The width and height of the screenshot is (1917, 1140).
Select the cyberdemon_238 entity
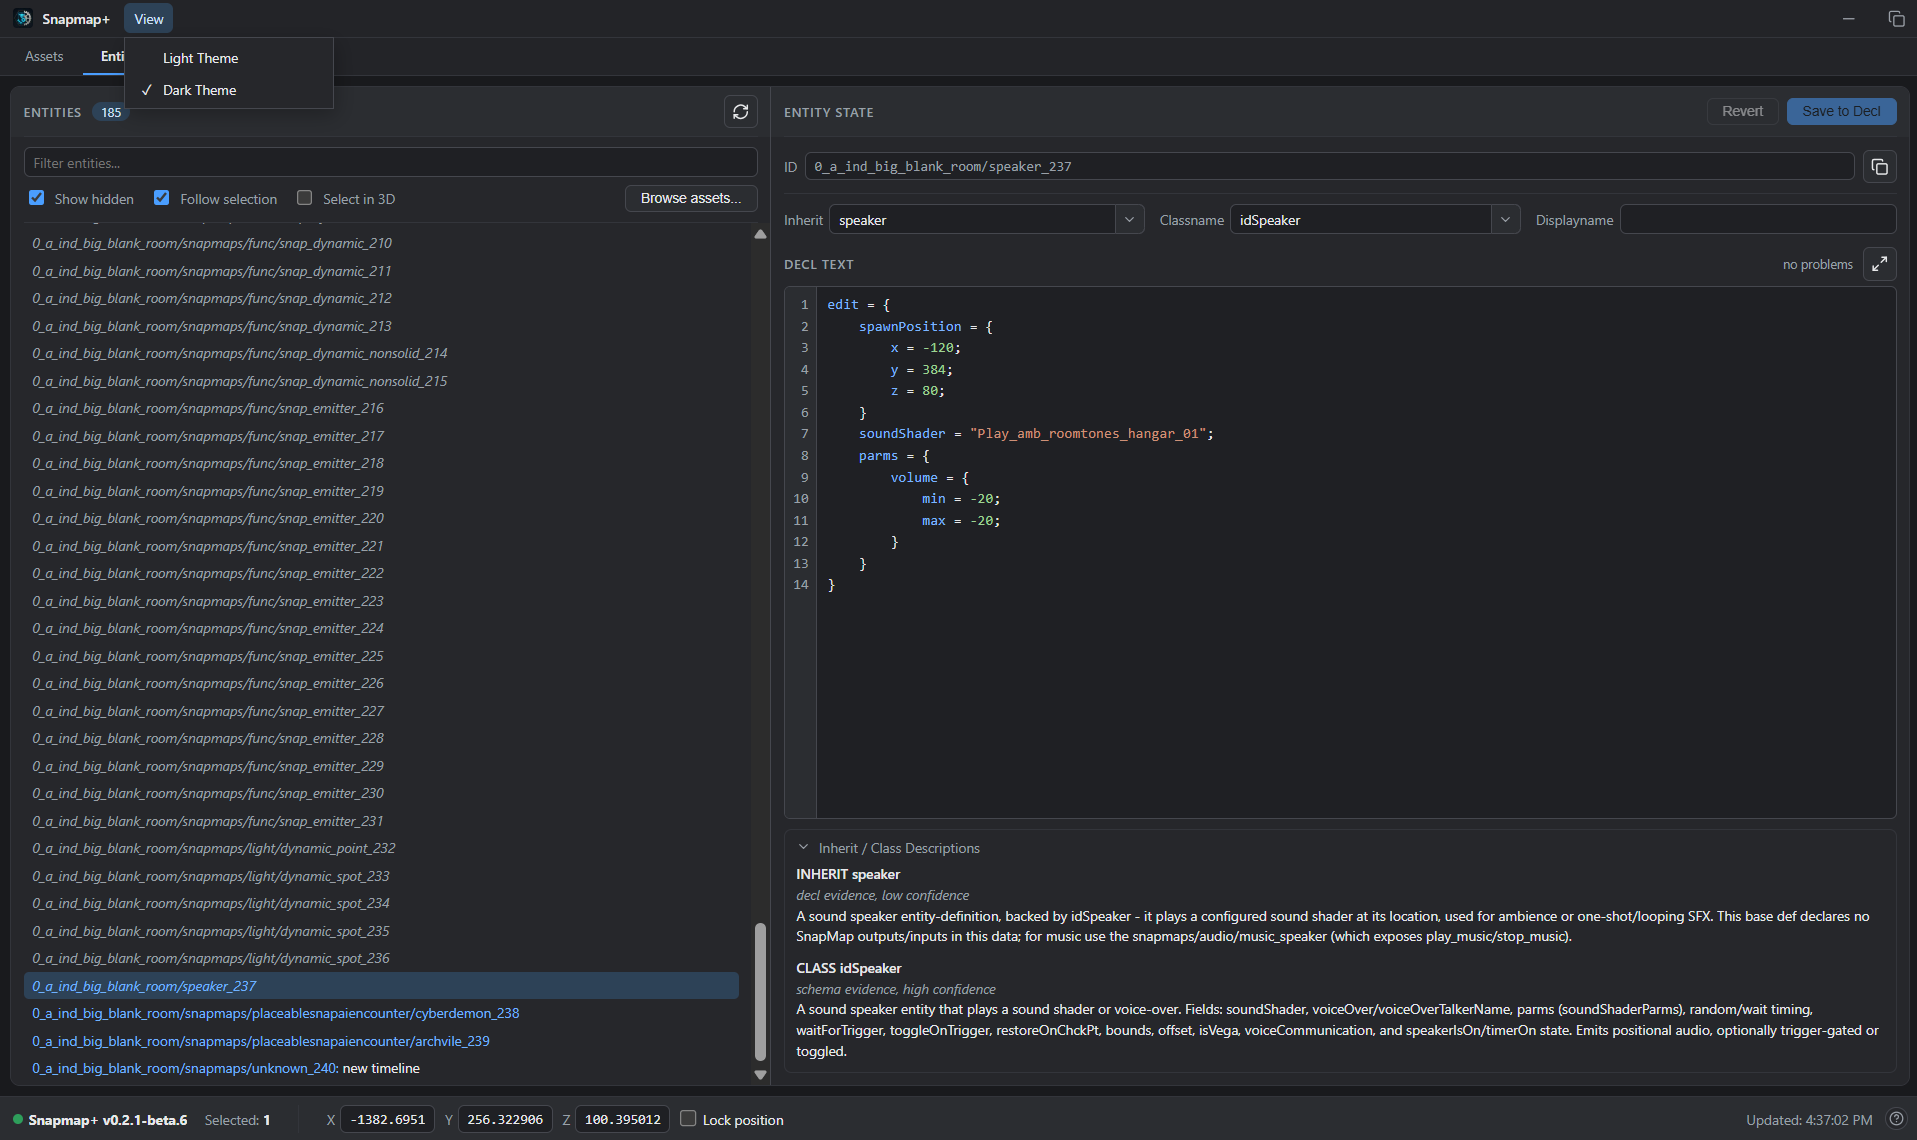coord(381,1013)
